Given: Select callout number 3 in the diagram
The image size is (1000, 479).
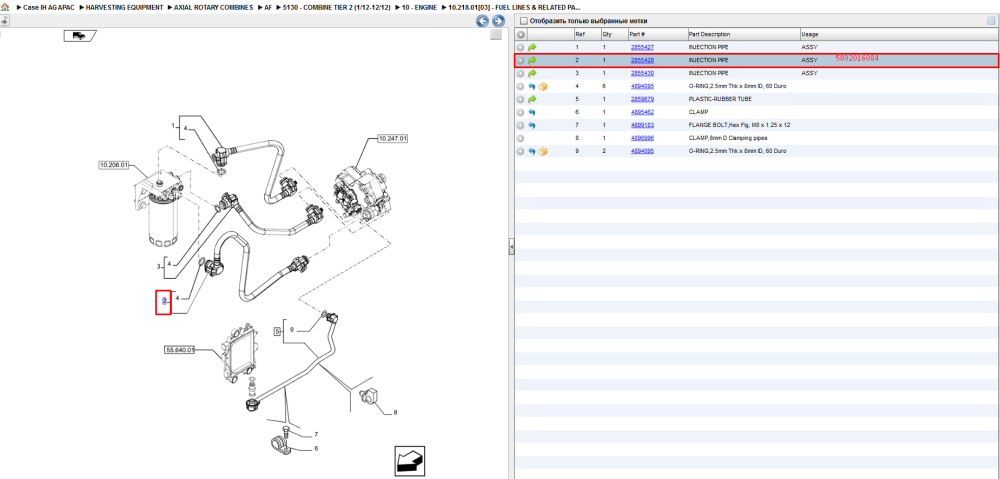Looking at the screenshot, I should pyautogui.click(x=158, y=267).
